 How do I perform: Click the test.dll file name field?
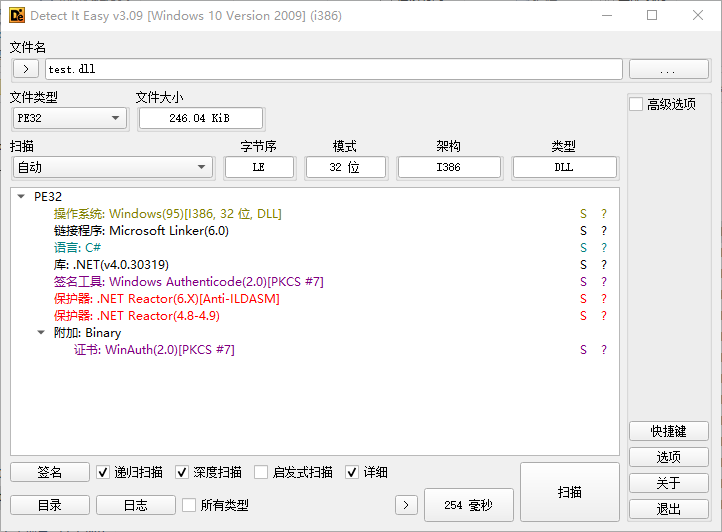click(334, 69)
